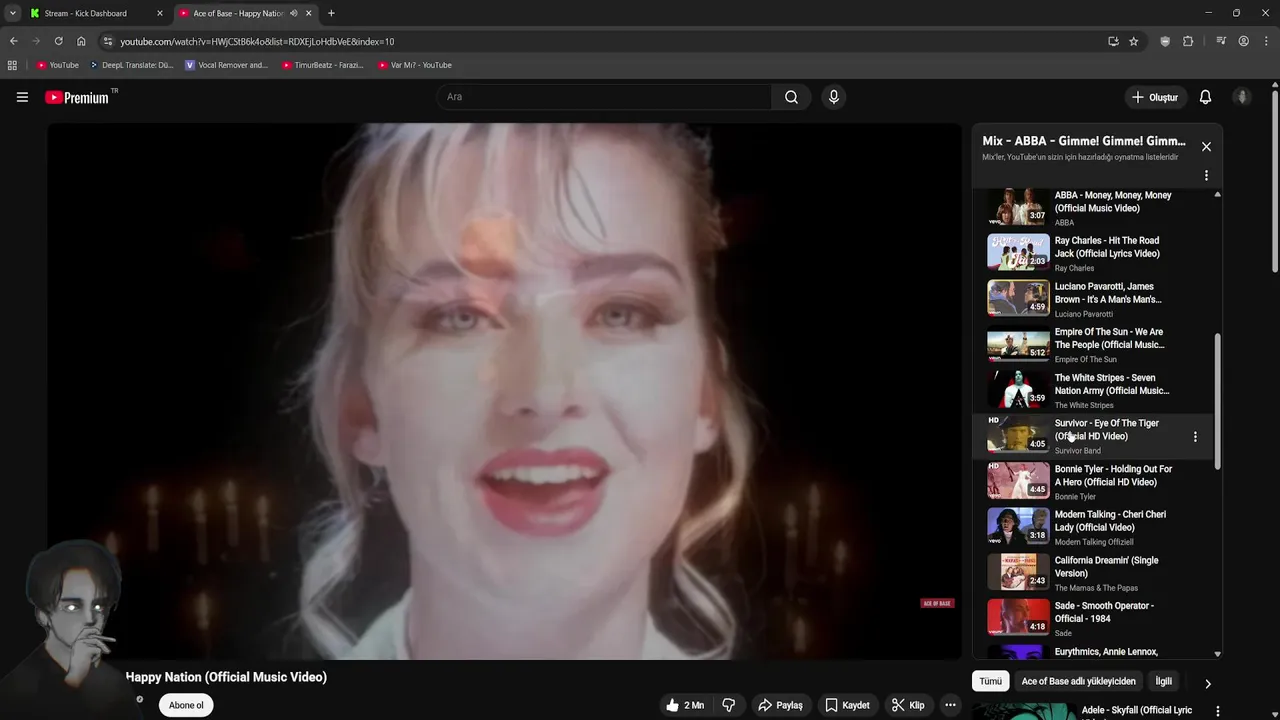This screenshot has height=720, width=1280.
Task: Click the Paylaş share button
Action: [780, 705]
